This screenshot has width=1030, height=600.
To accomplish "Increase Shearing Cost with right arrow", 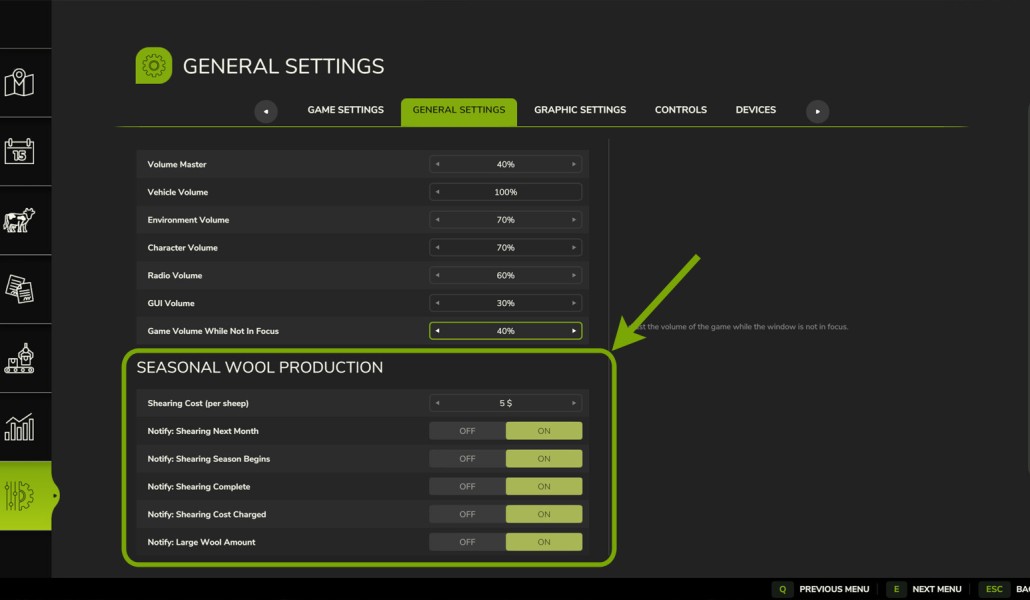I will (x=573, y=403).
